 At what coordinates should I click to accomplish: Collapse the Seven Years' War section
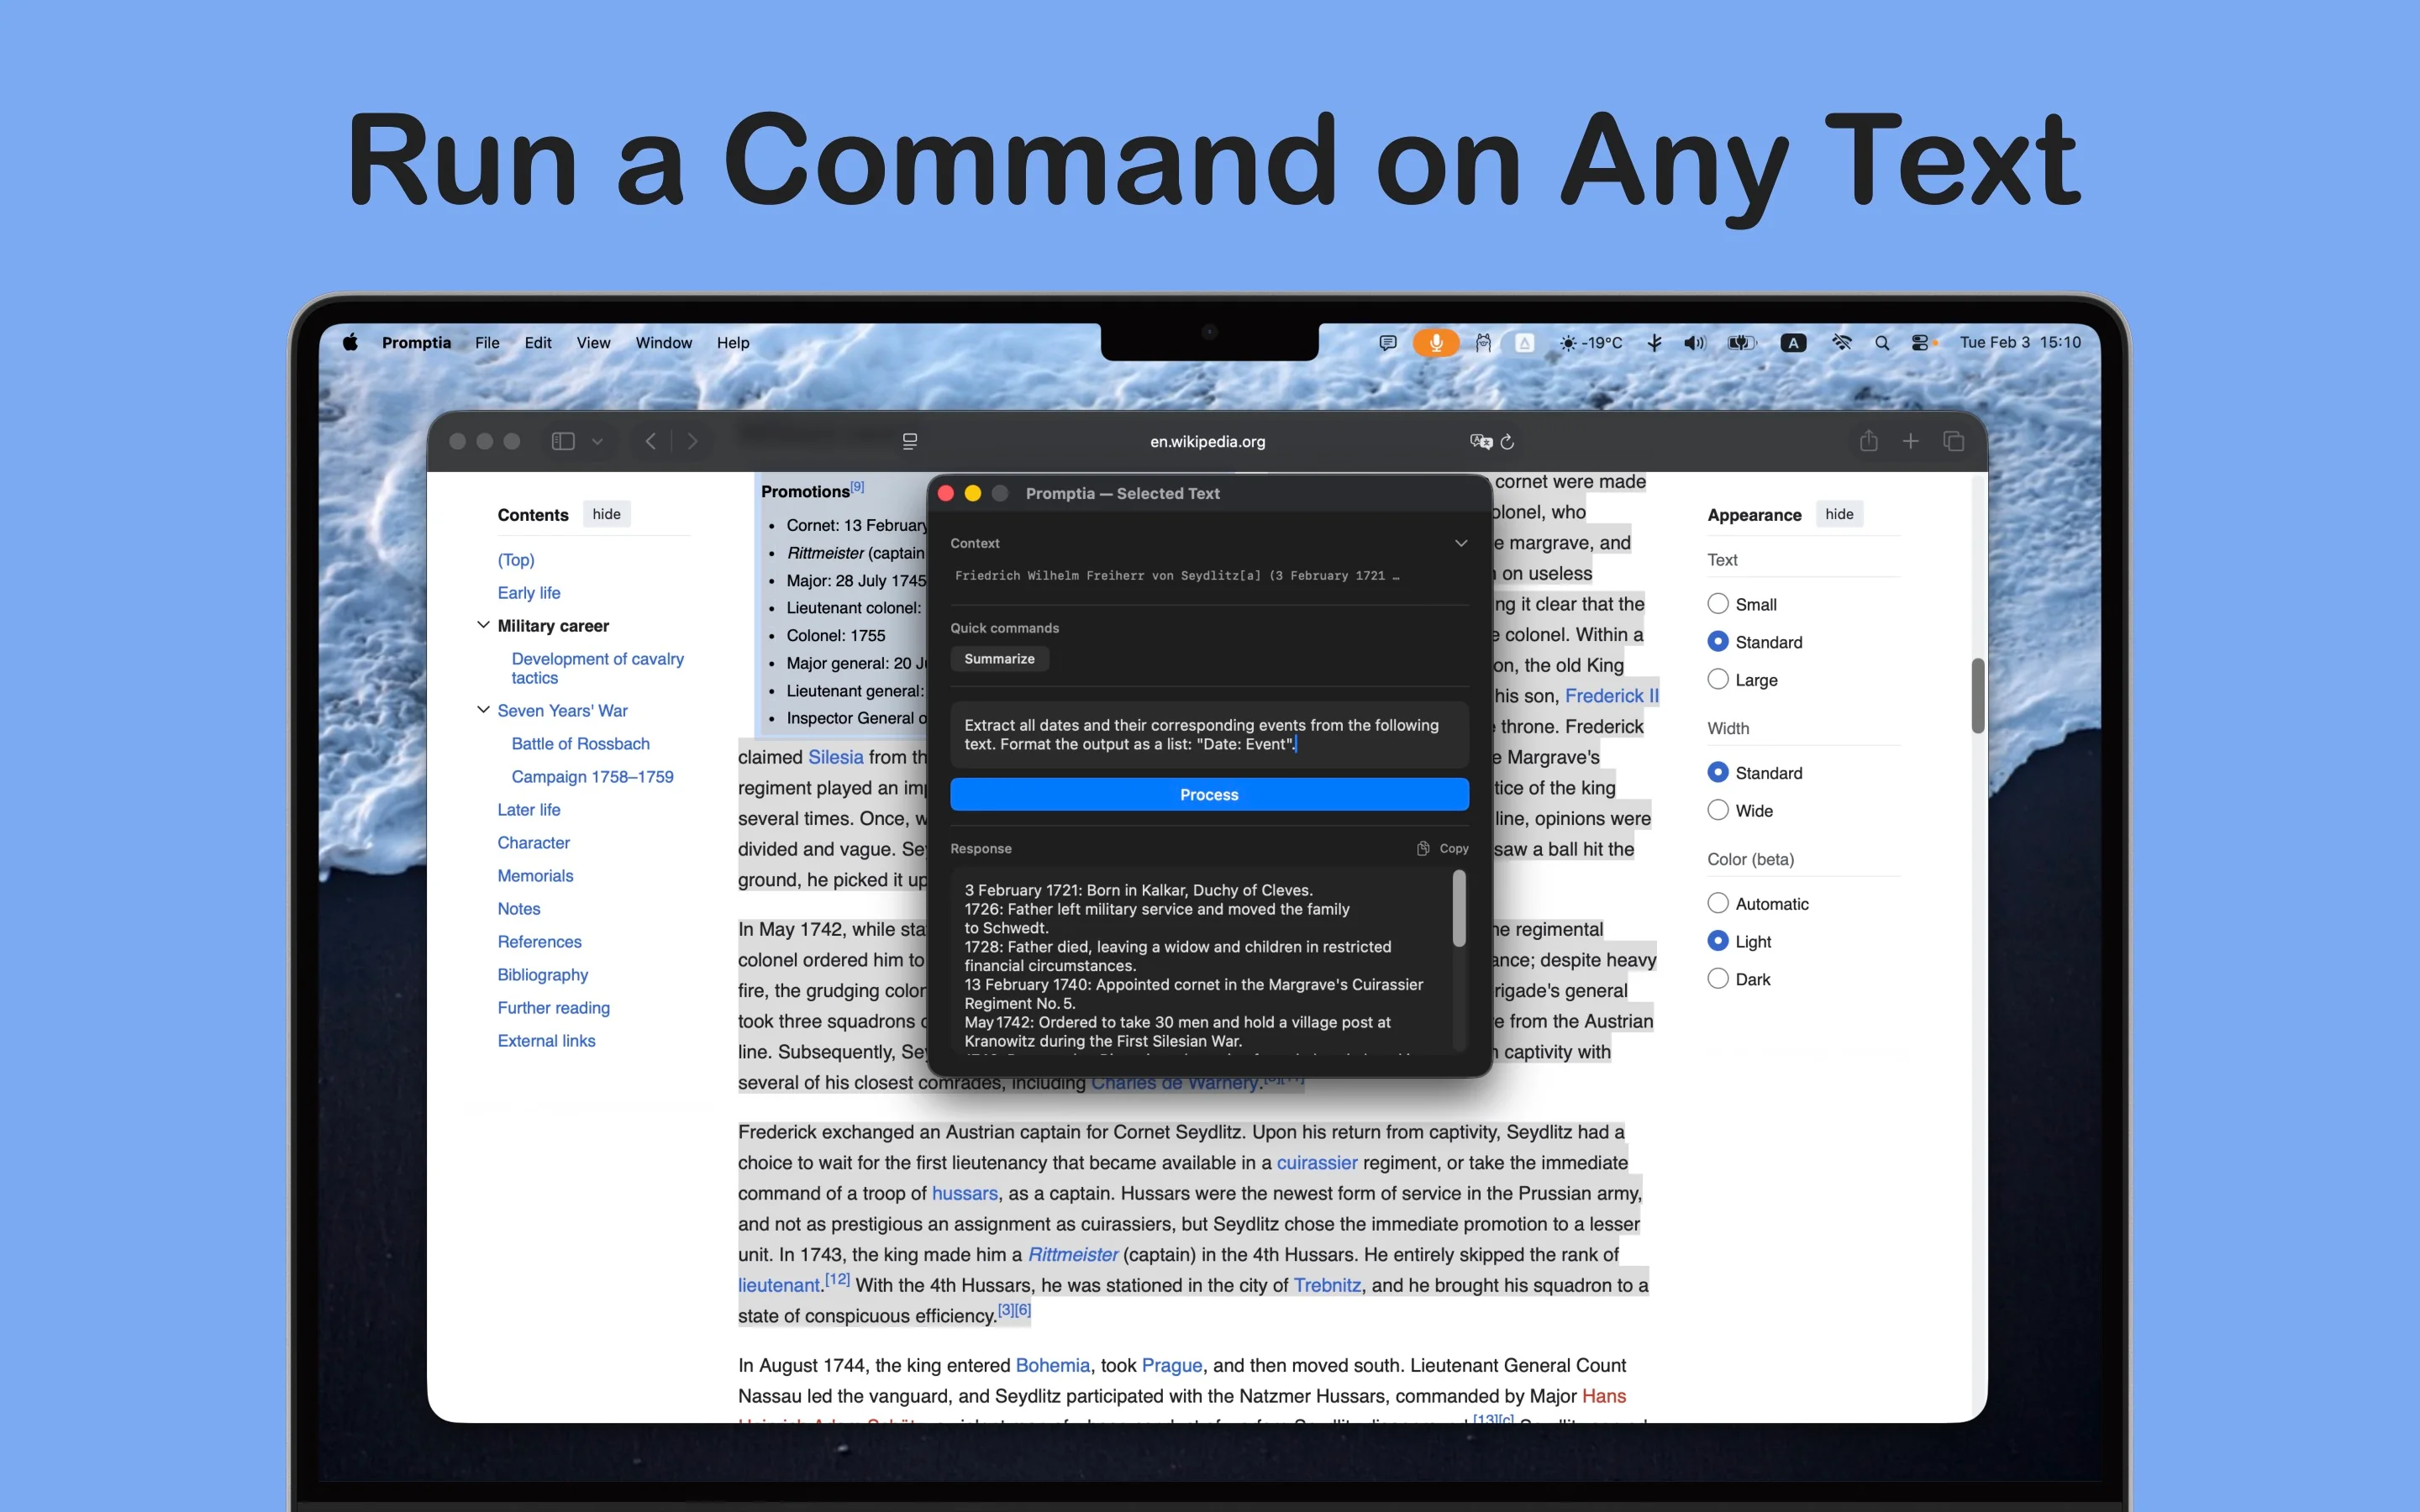pyautogui.click(x=483, y=710)
